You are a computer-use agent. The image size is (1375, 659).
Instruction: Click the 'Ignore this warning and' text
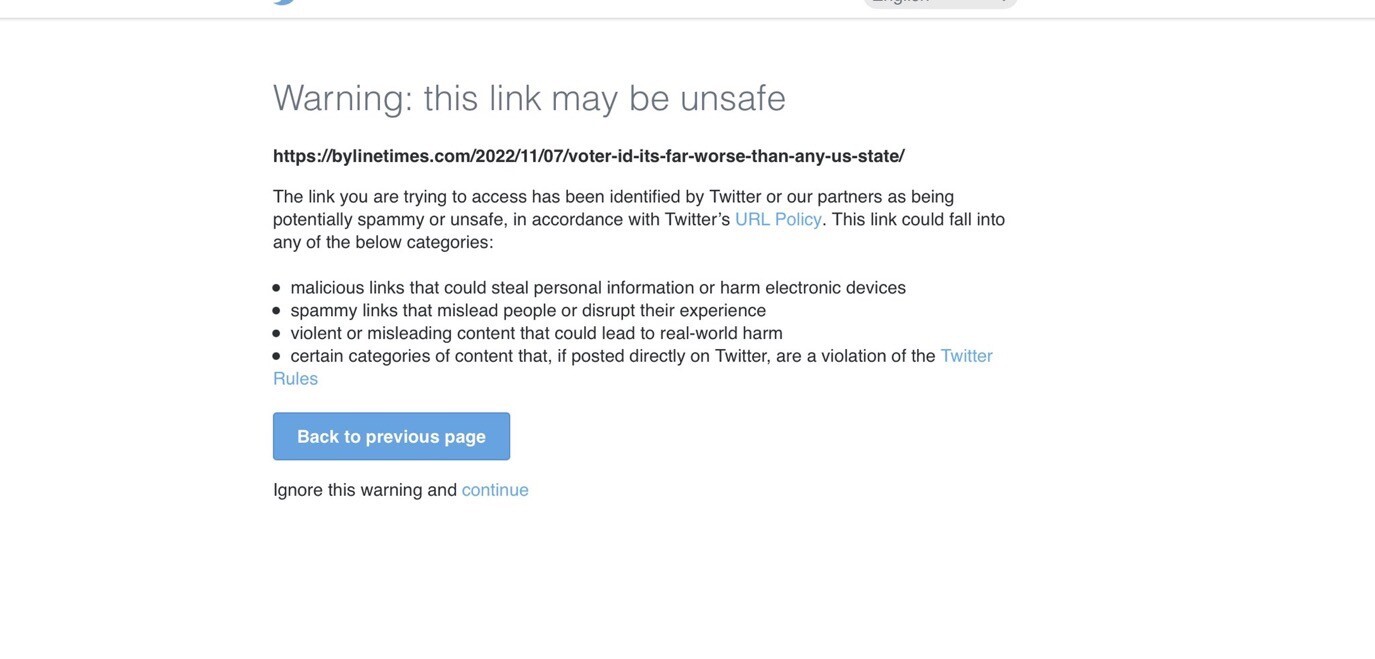(x=365, y=490)
